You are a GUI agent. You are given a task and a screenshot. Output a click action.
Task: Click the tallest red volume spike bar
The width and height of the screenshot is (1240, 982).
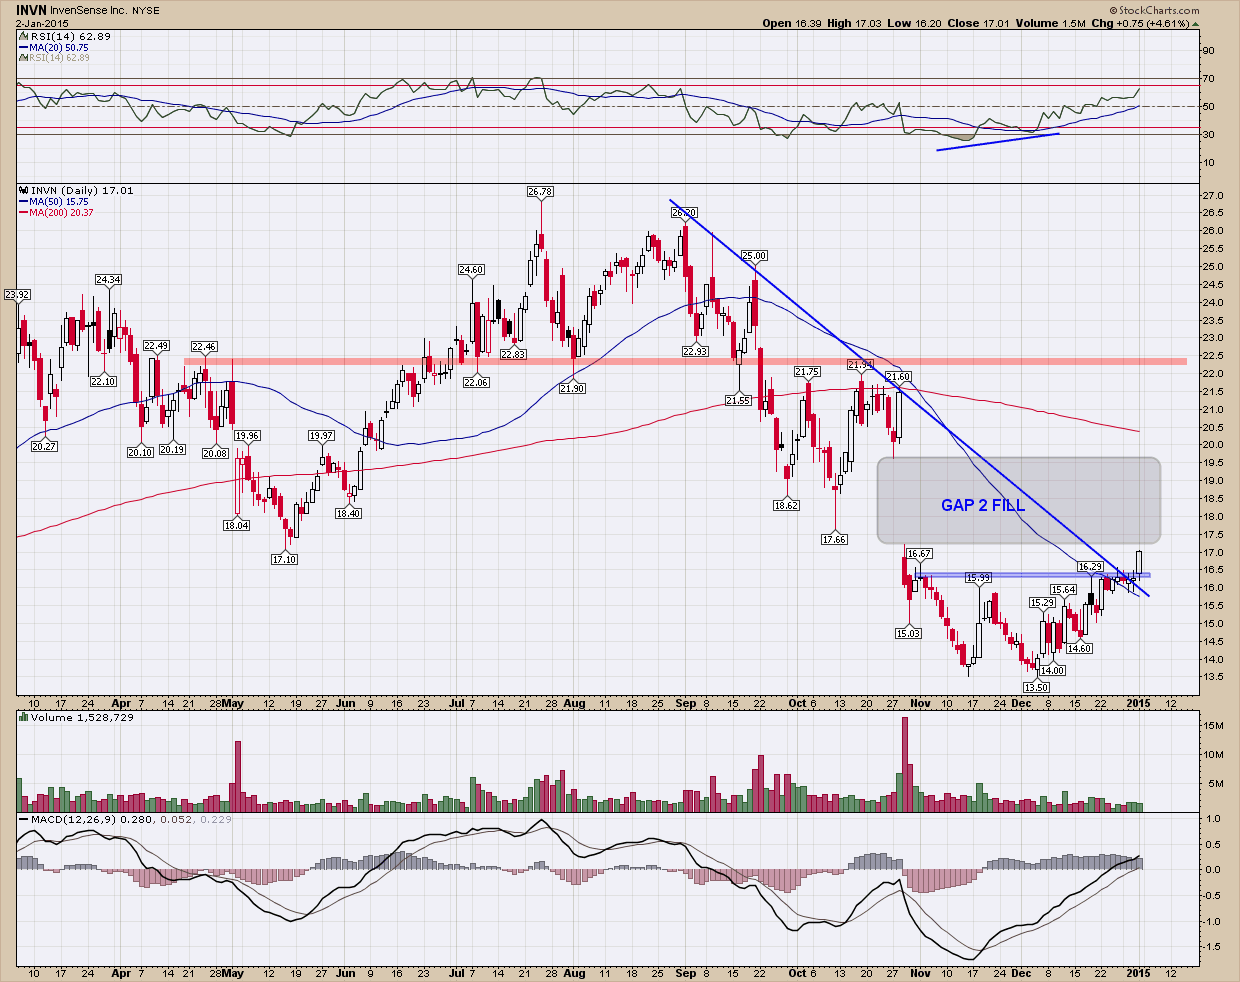click(905, 764)
